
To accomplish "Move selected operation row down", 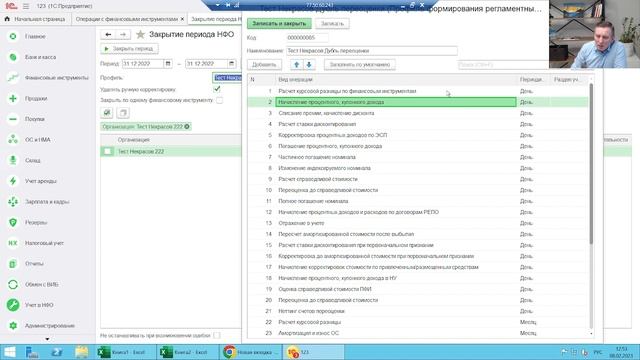I will pos(309,64).
